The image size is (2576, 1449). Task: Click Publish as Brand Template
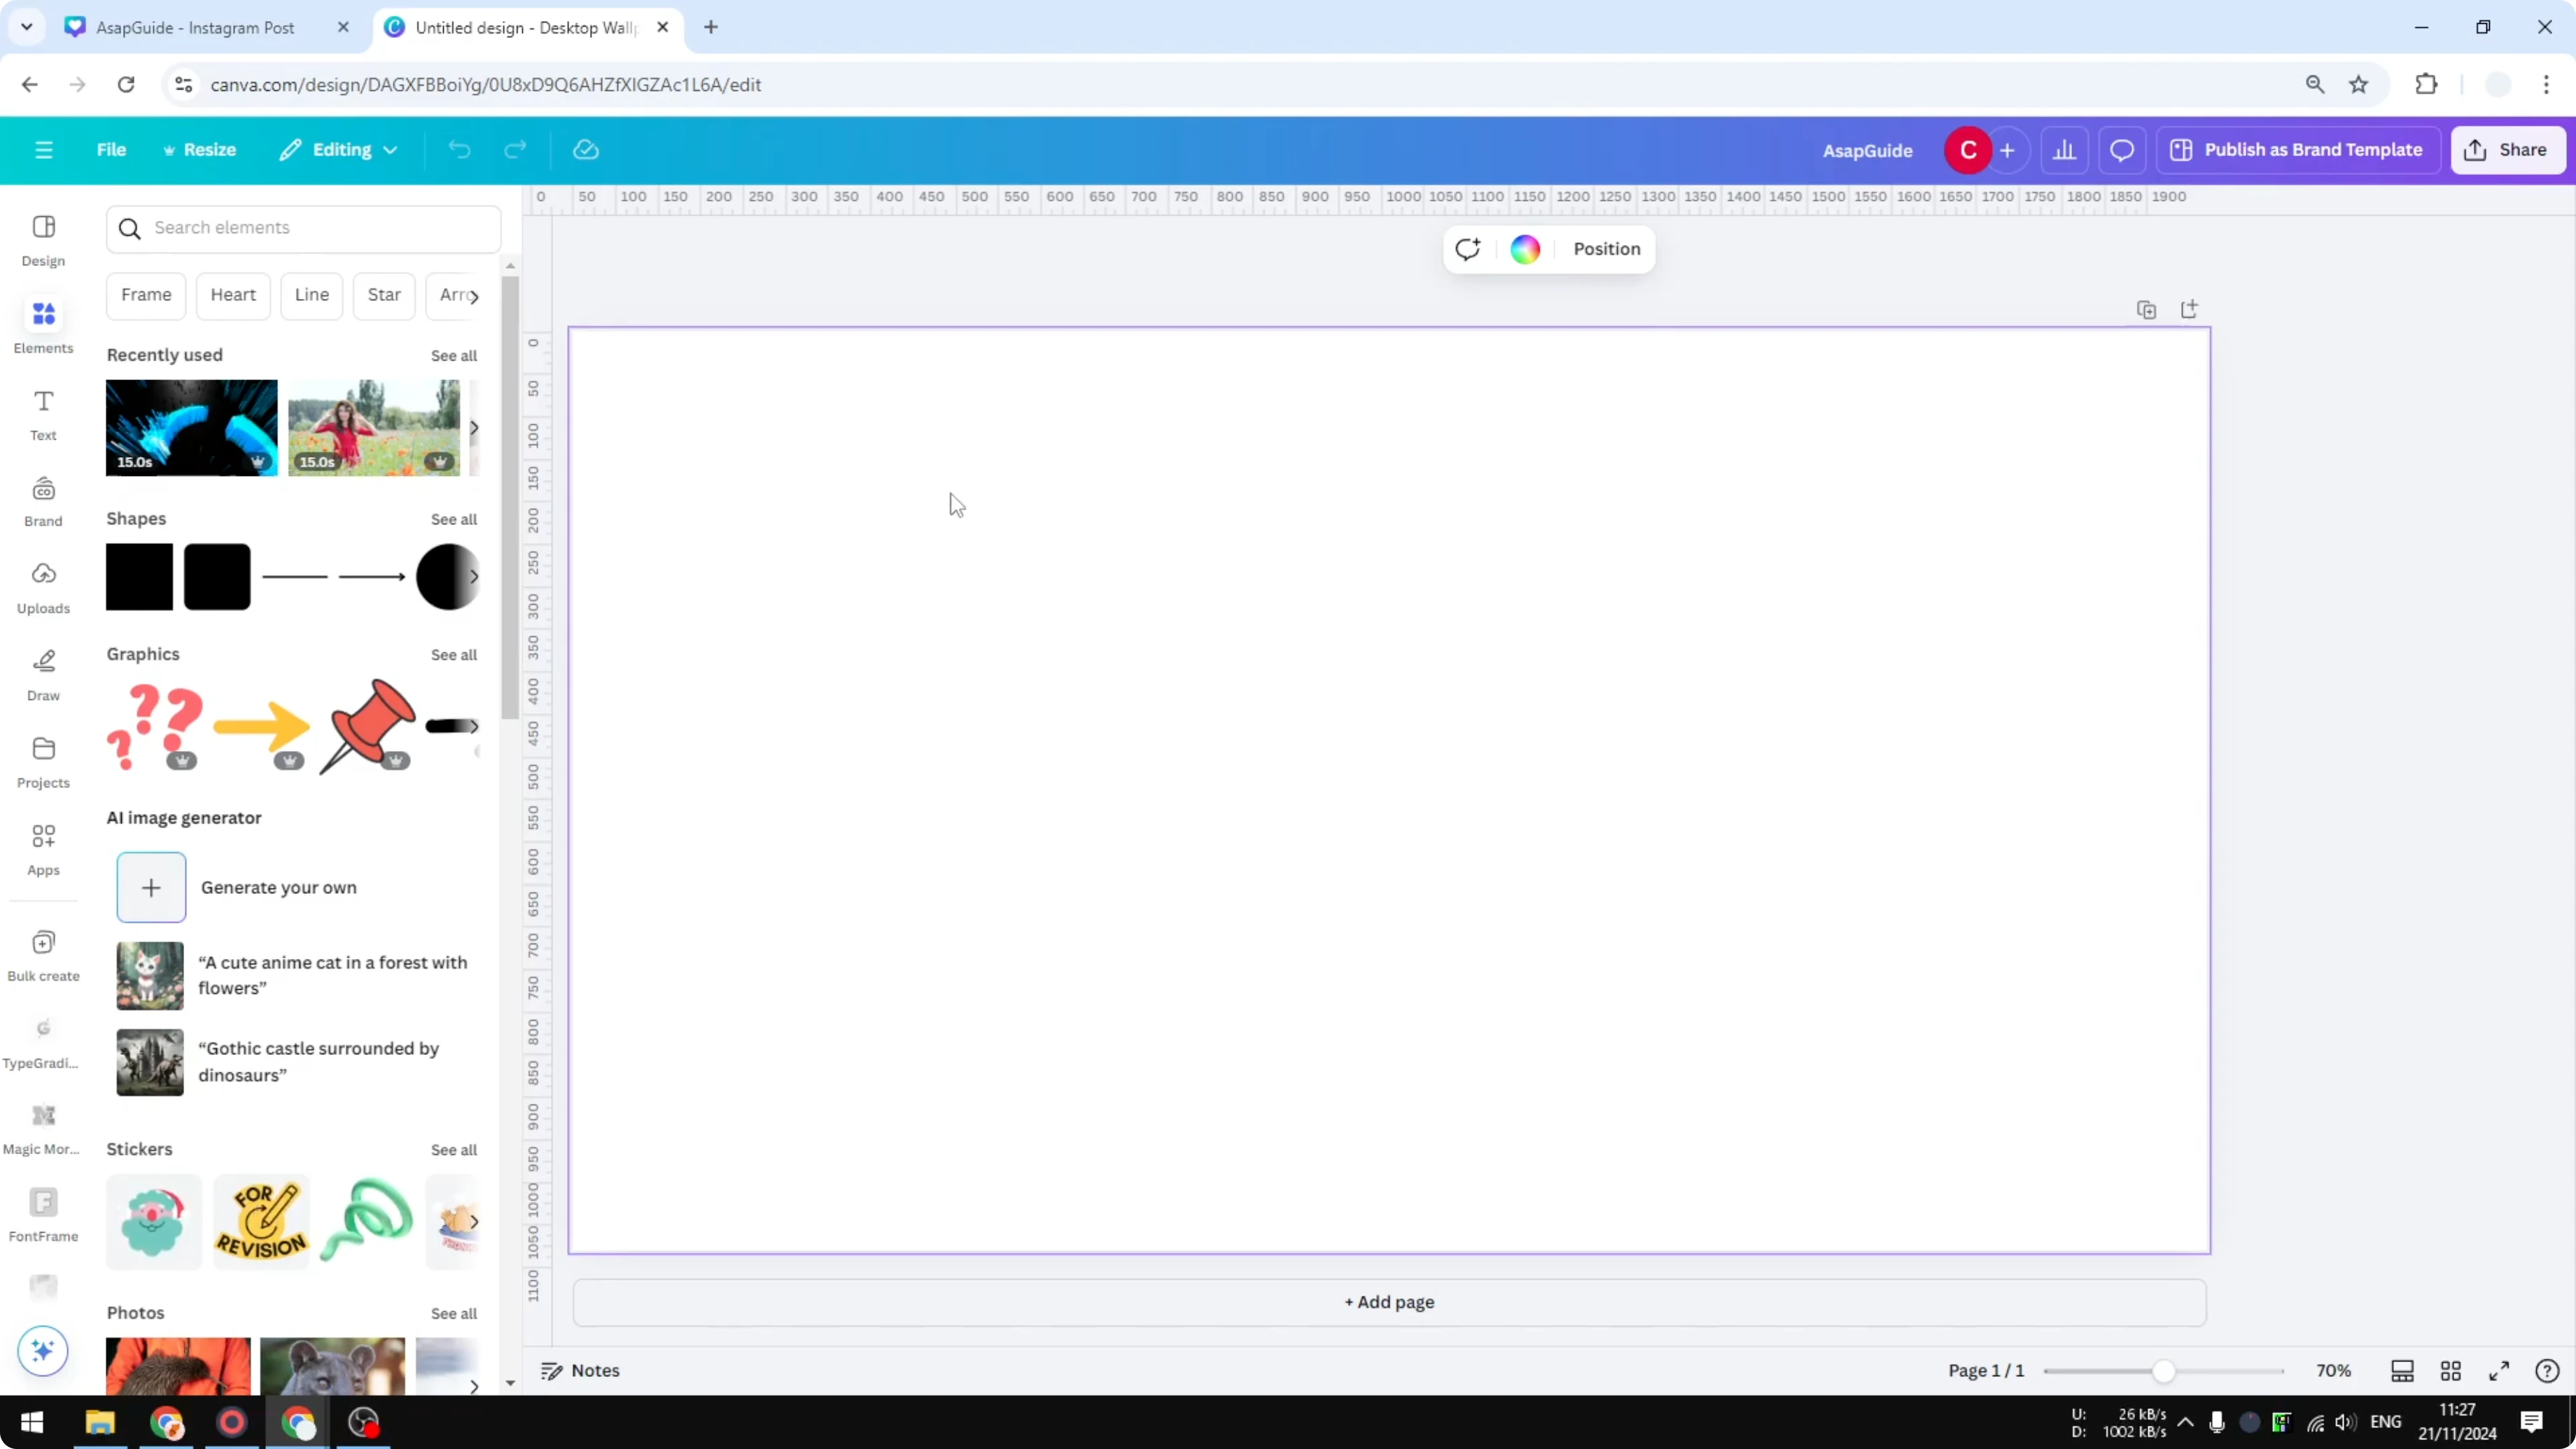point(2297,150)
